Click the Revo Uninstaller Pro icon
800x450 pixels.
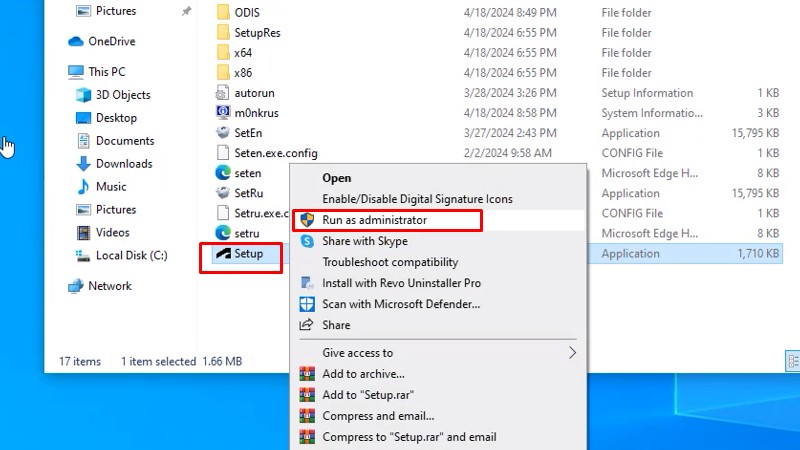click(307, 283)
